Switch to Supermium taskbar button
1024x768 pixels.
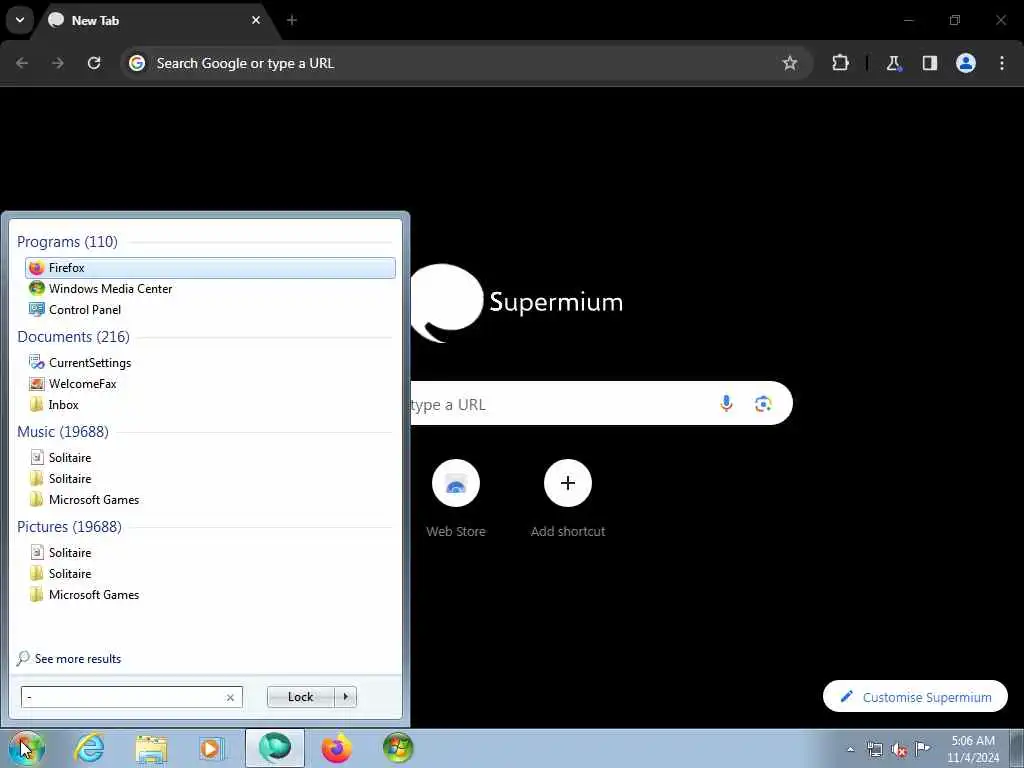pyautogui.click(x=274, y=748)
